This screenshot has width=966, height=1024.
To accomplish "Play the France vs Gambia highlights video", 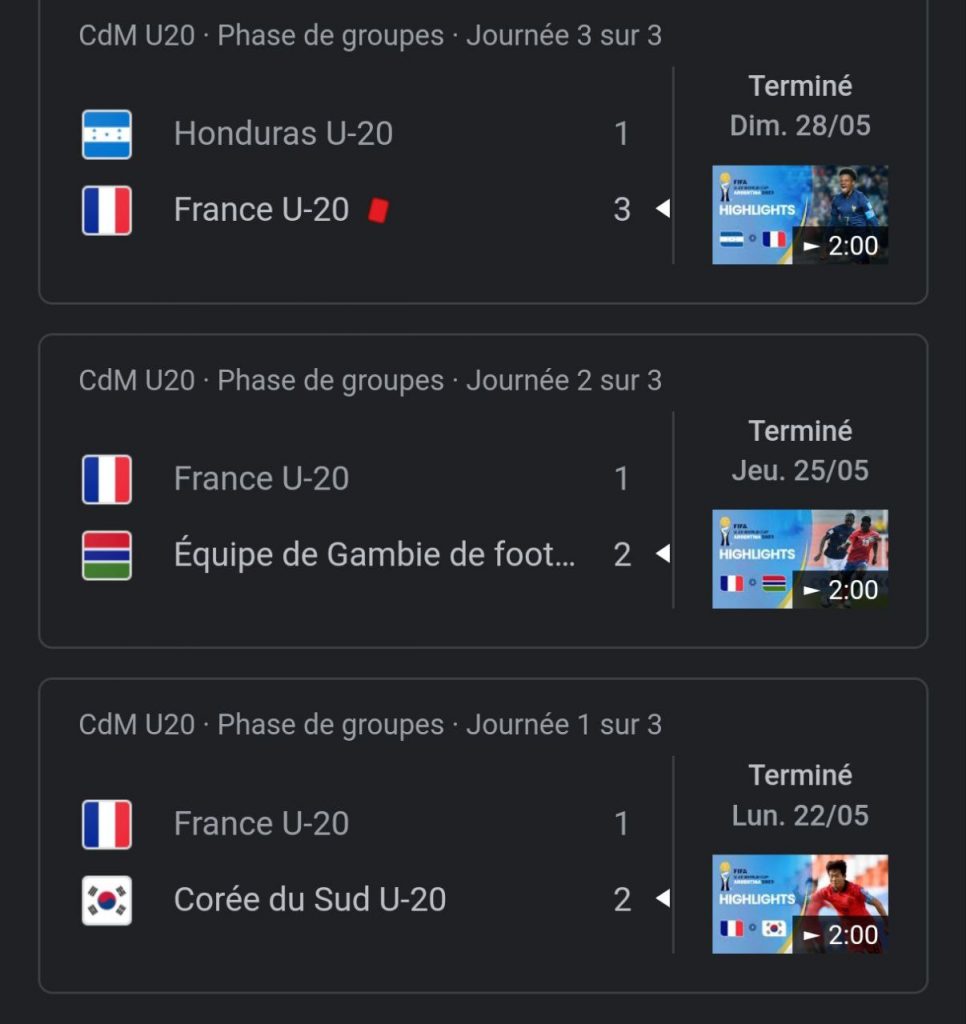I will (x=799, y=559).
